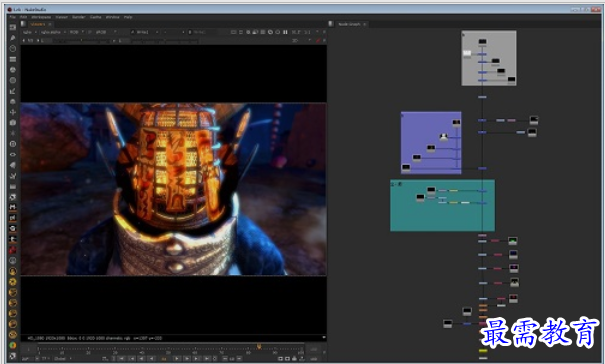605x364 pixels.
Task: Open the Time nodes clock icon
Action: [x=13, y=49]
